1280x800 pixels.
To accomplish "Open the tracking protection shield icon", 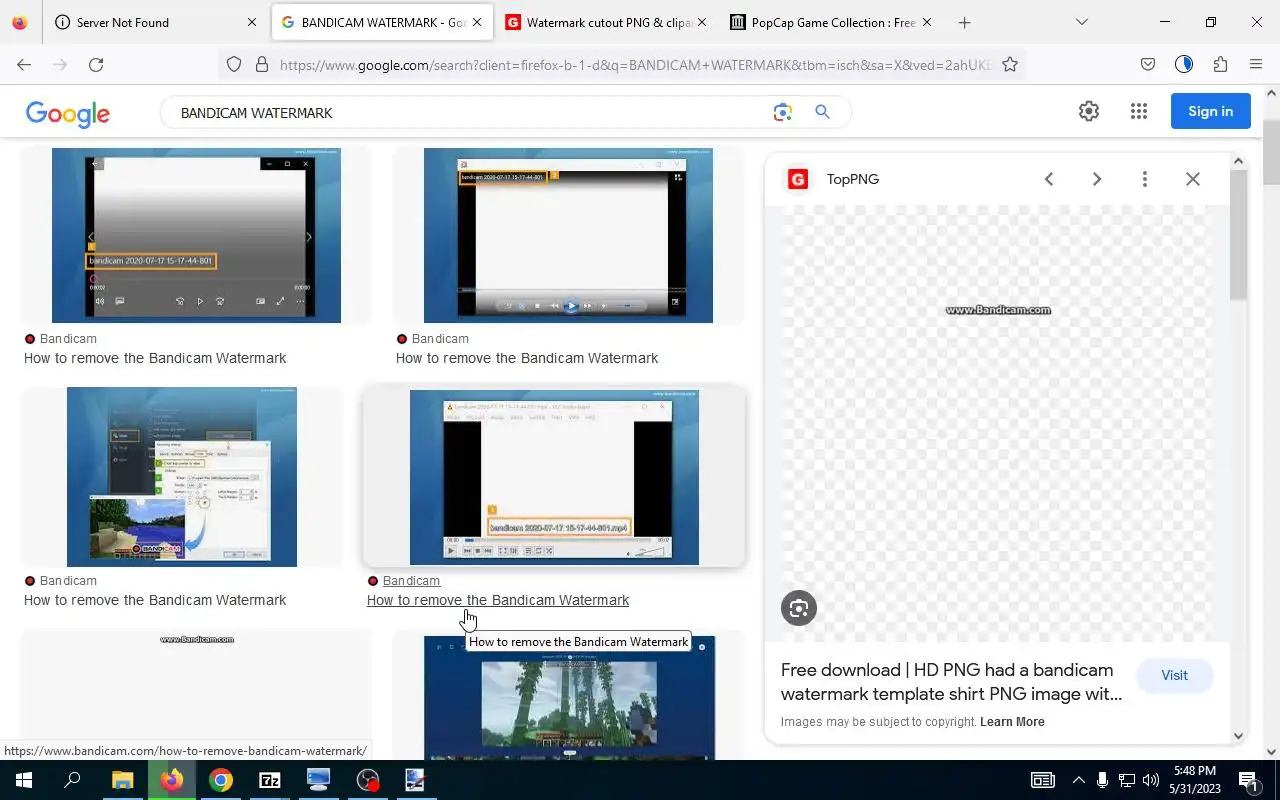I will point(234,64).
